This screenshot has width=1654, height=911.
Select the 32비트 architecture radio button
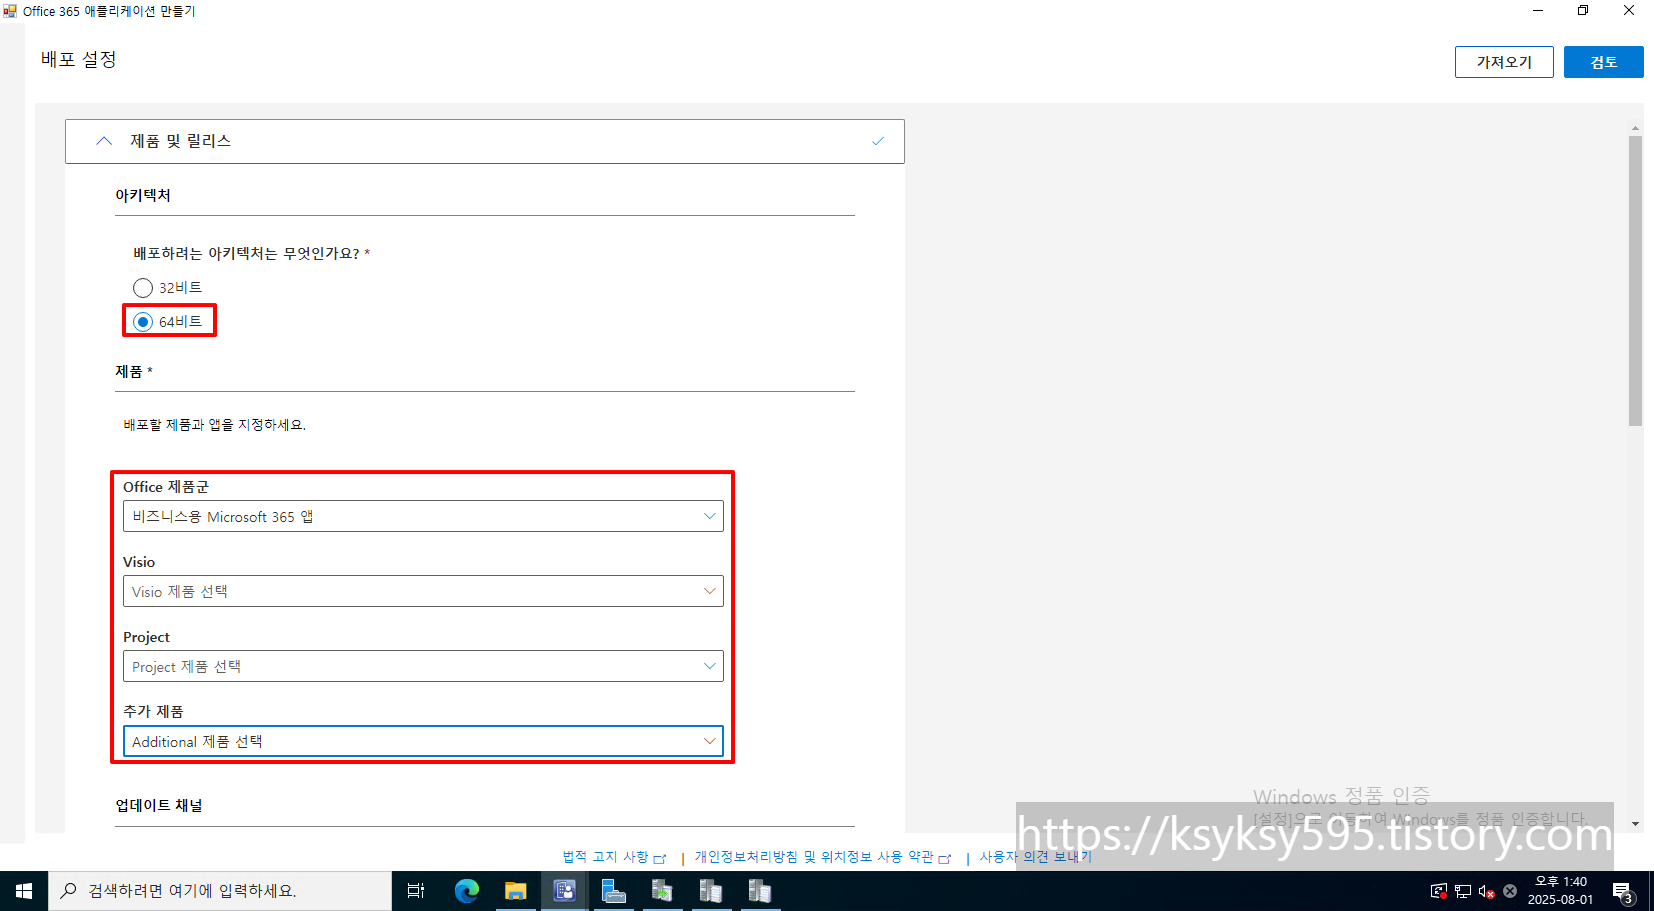[143, 288]
